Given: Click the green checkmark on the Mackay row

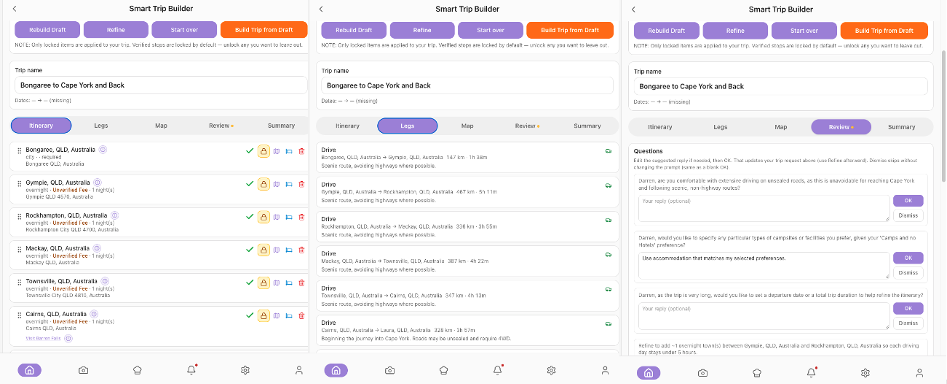Looking at the screenshot, I should [x=249, y=250].
